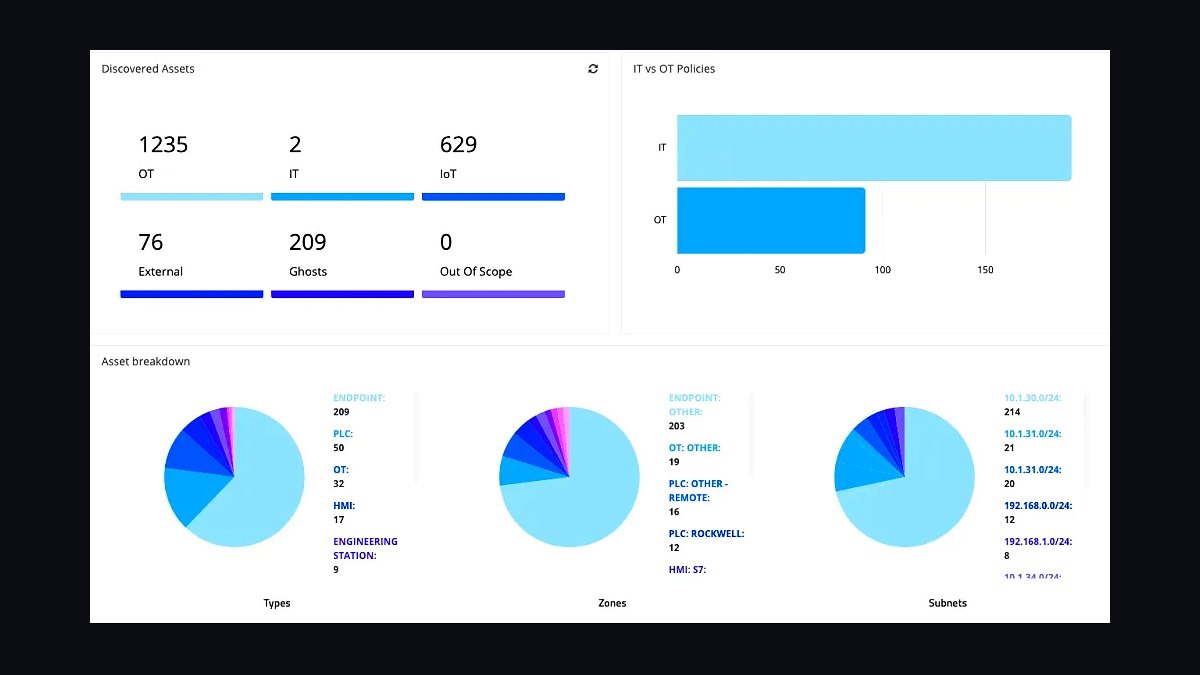Click the Types chart title
Viewport: 1200px width, 675px height.
click(277, 603)
